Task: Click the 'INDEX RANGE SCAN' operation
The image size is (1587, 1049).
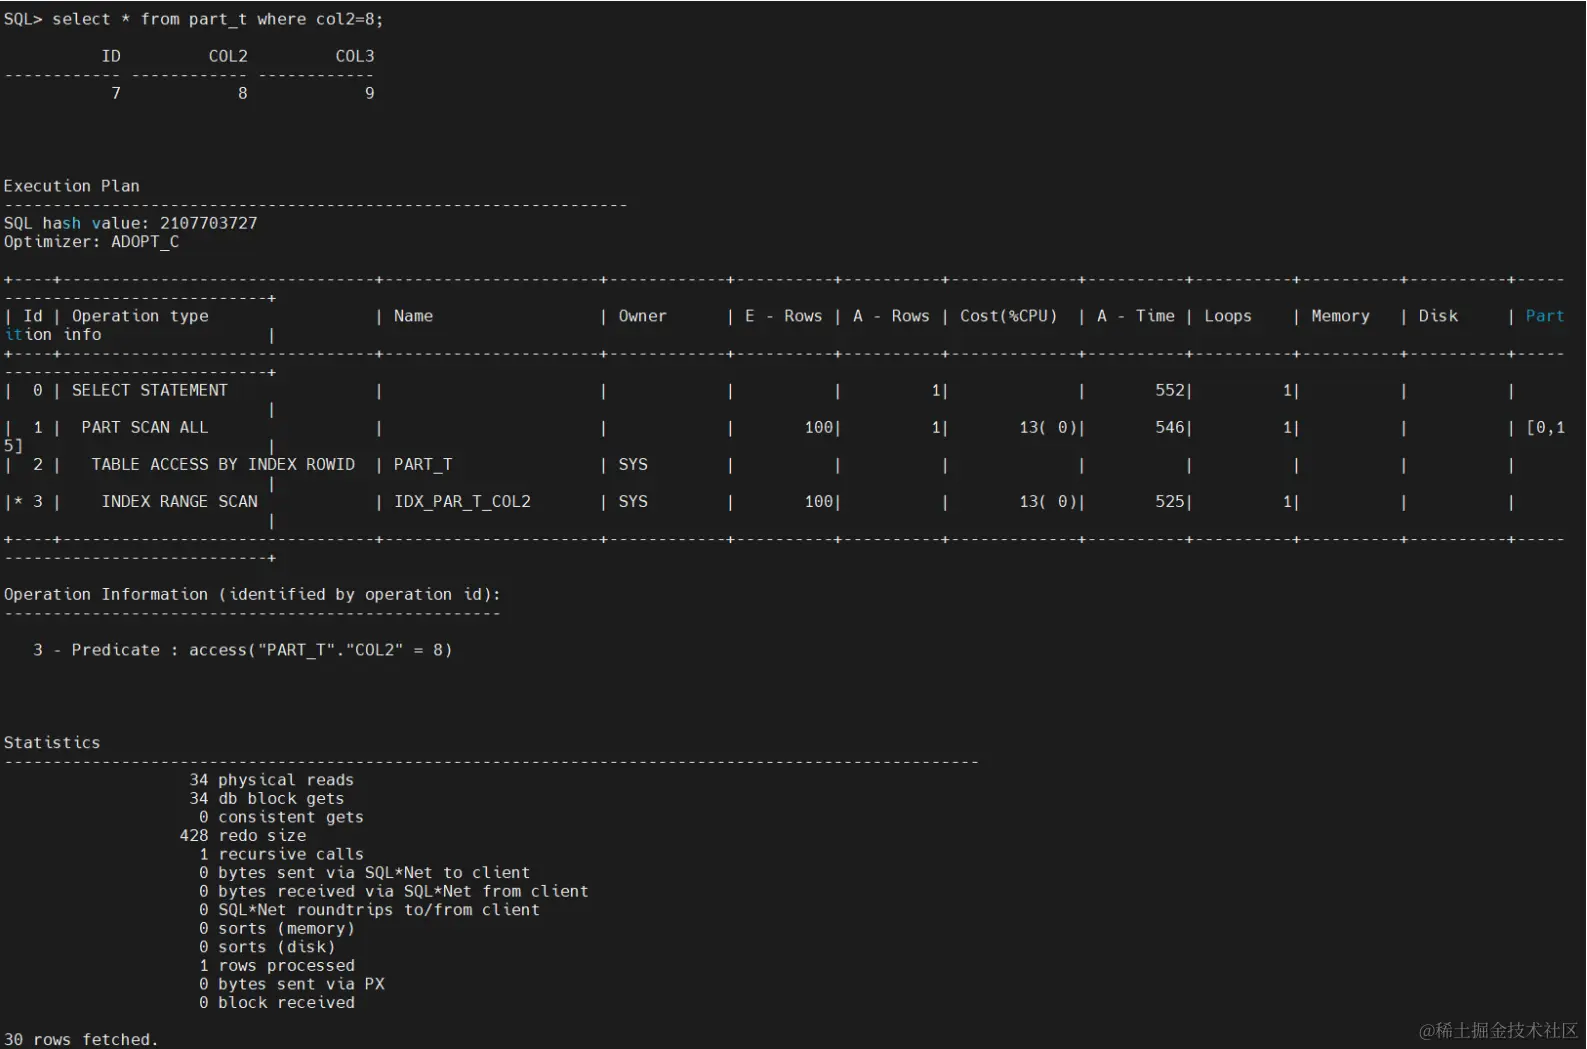Action: coord(179,501)
